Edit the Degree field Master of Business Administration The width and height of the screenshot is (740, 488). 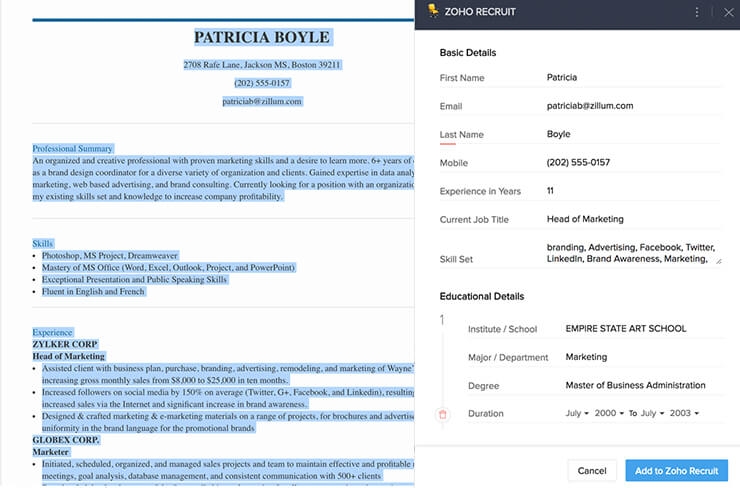point(643,385)
